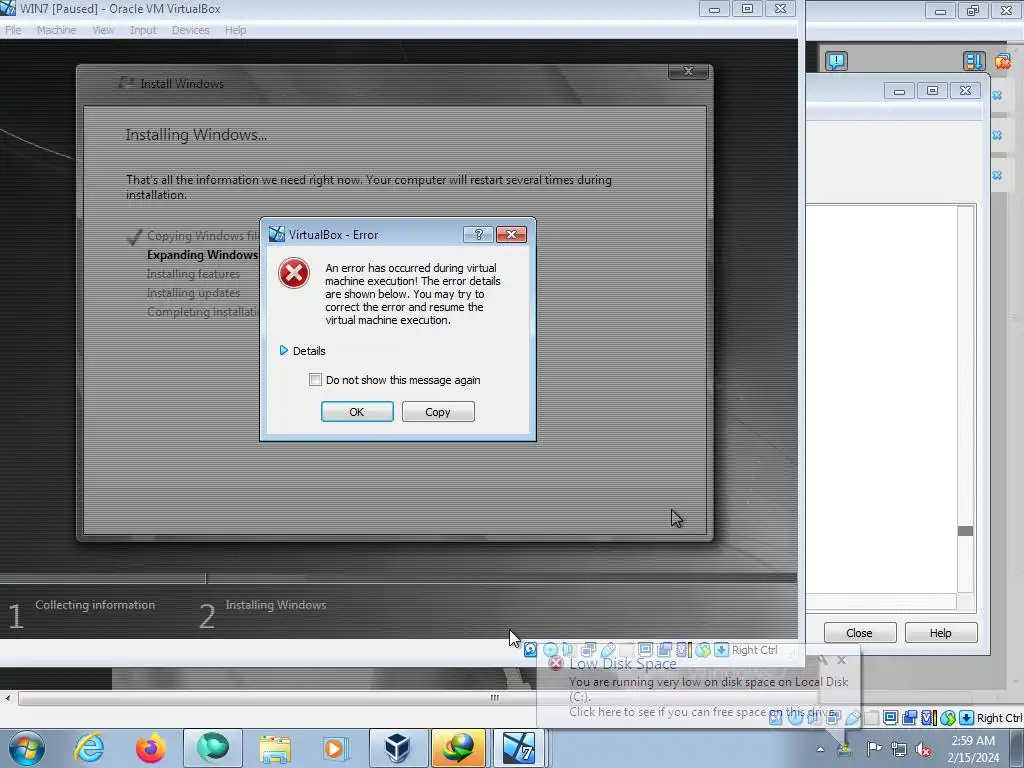The width and height of the screenshot is (1024, 768).
Task: Click the low disk space tray icon
Action: [x=844, y=749]
